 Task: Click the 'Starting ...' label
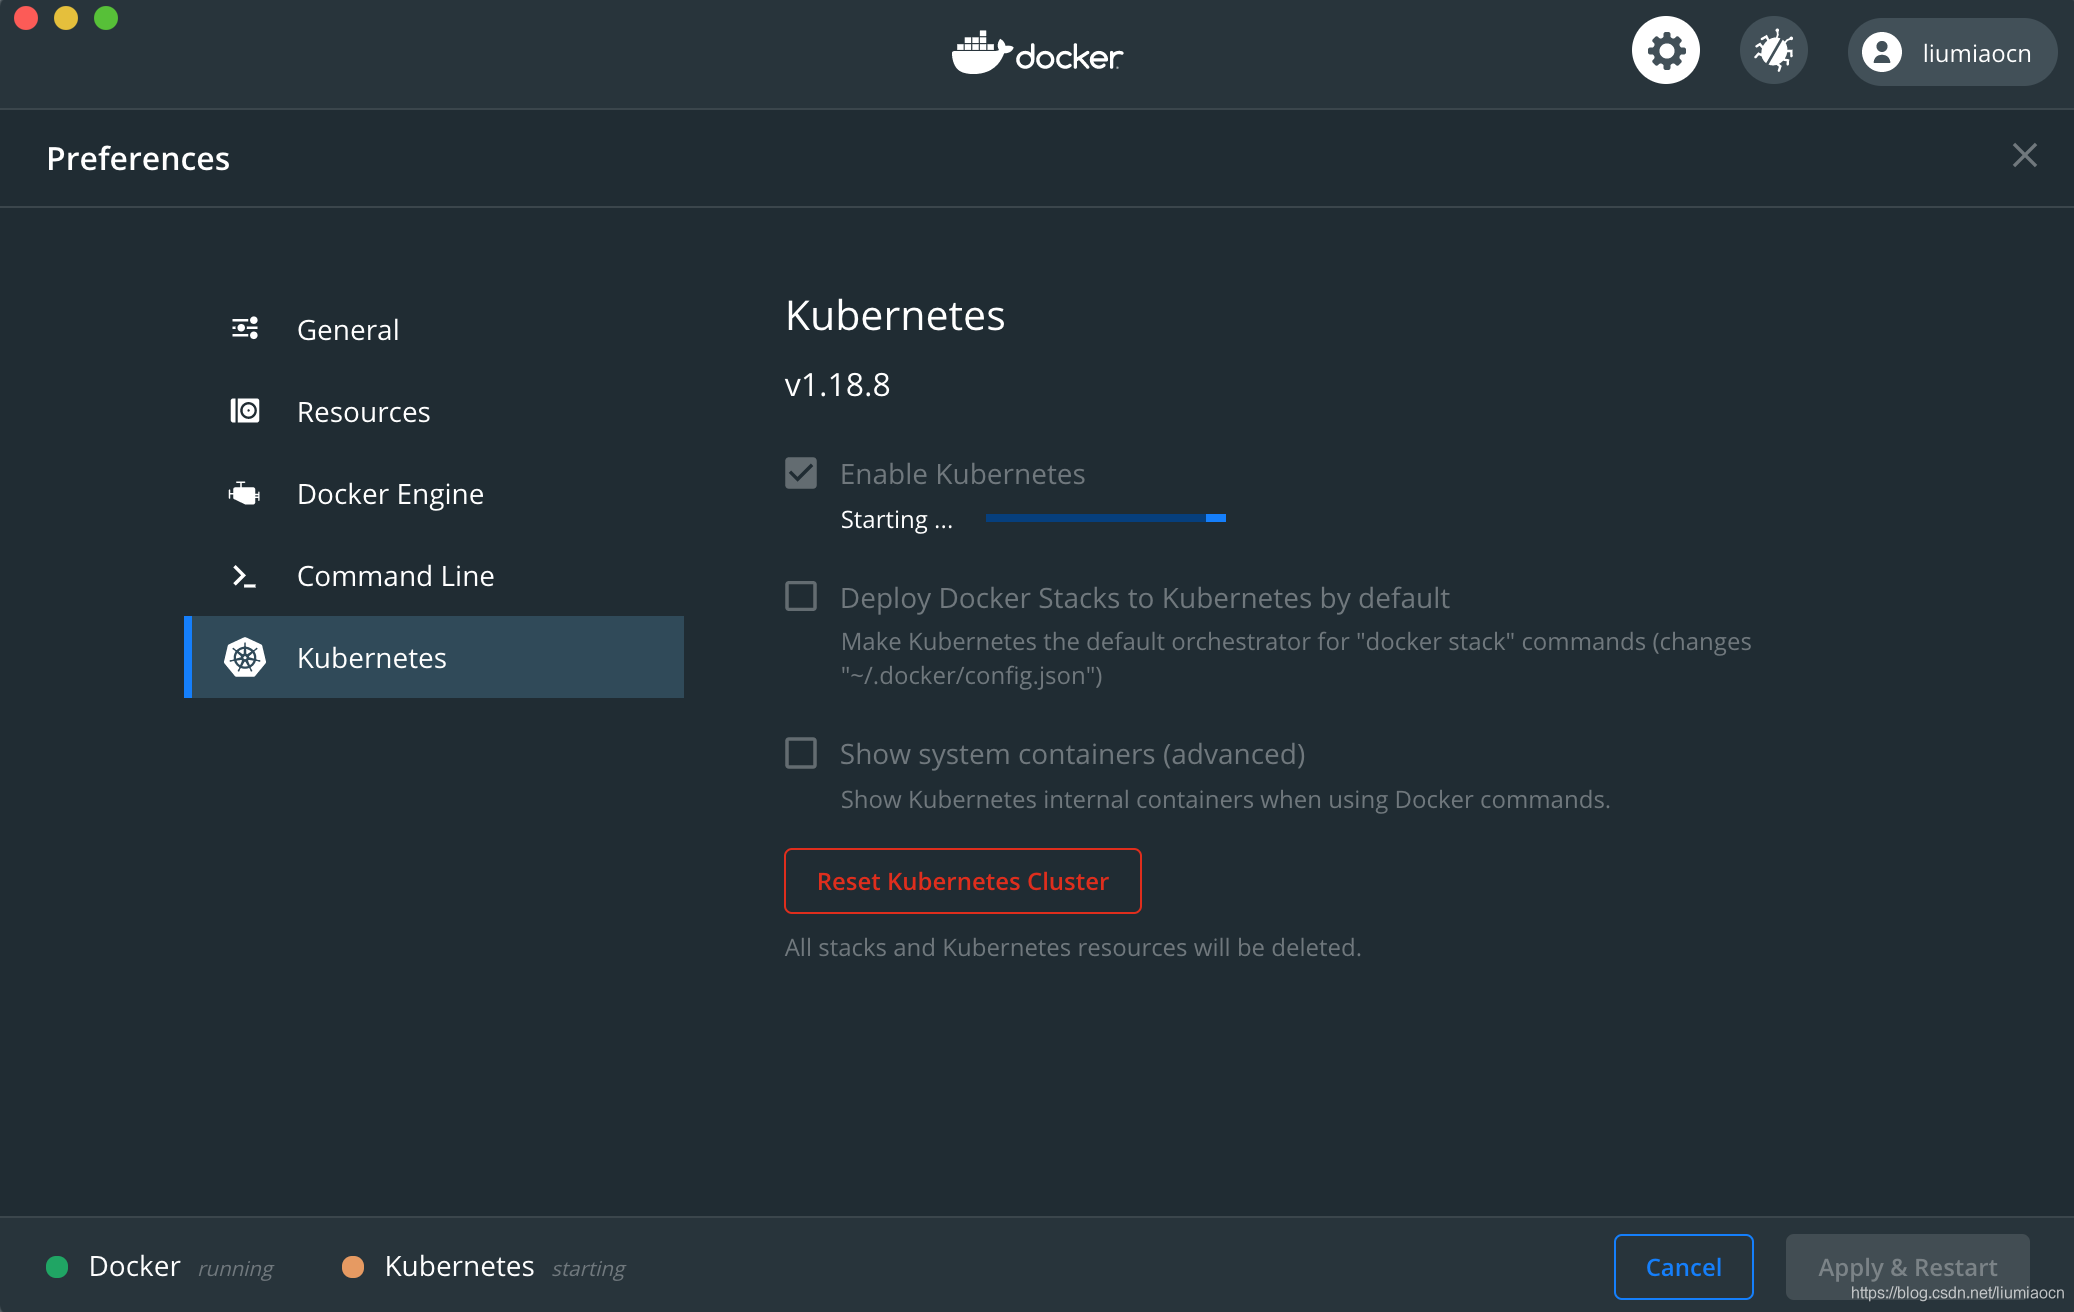(x=897, y=520)
